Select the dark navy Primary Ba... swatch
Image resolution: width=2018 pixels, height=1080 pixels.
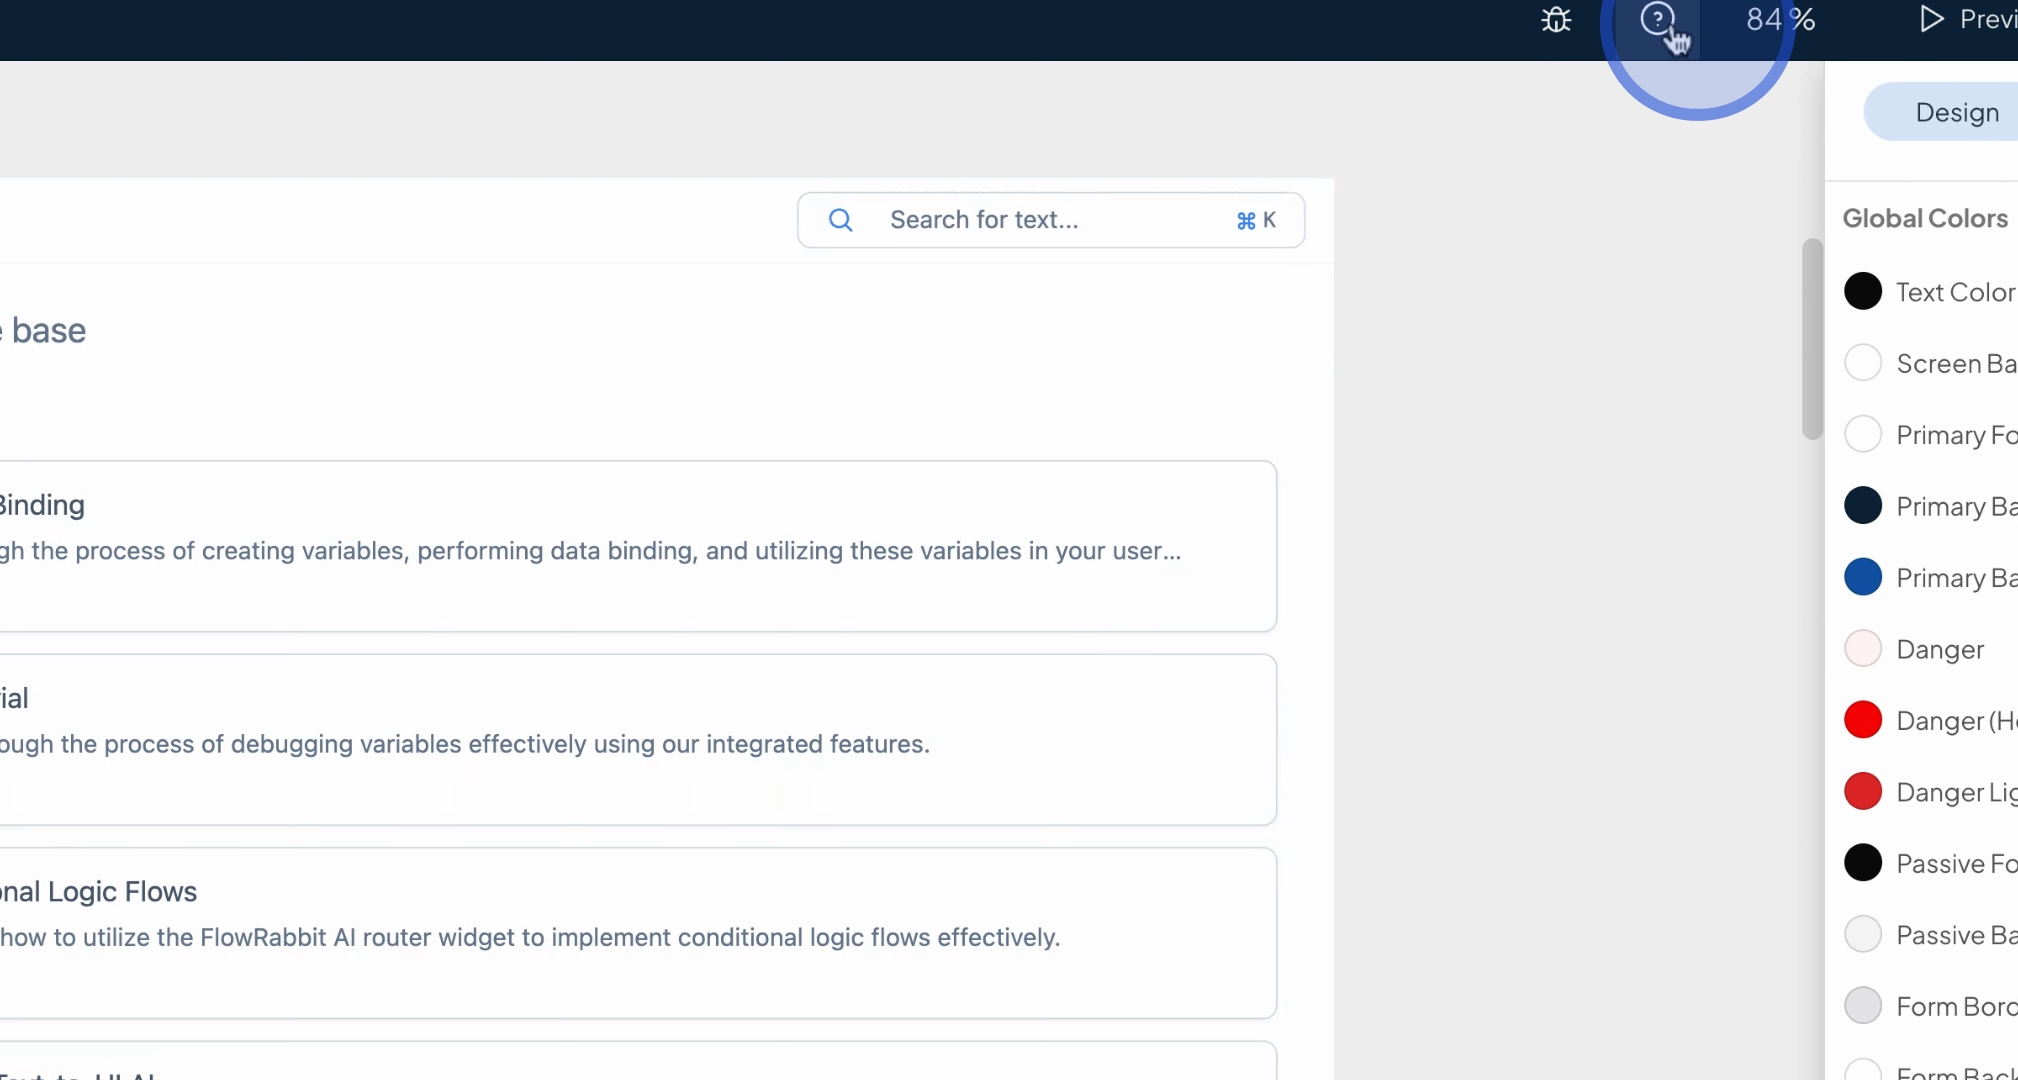[x=1863, y=506]
